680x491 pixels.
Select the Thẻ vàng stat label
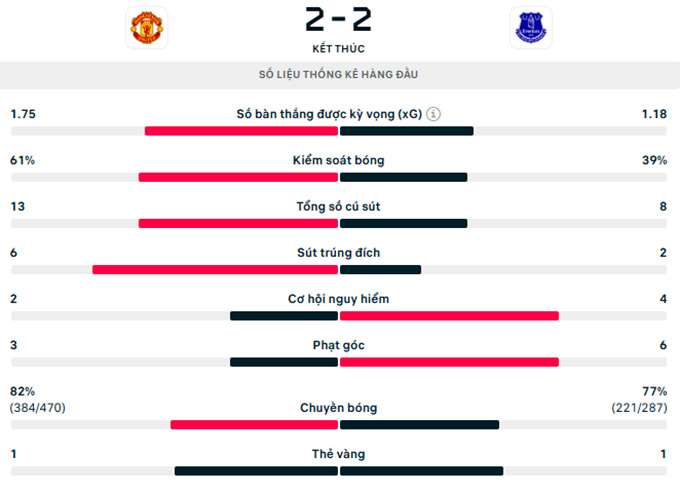[338, 454]
